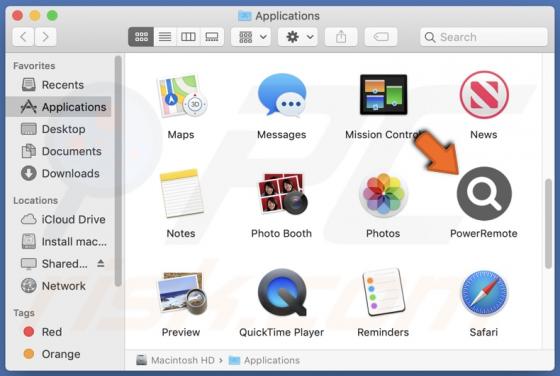Go forward with the forward arrow
560x376 pixels.
click(x=45, y=37)
